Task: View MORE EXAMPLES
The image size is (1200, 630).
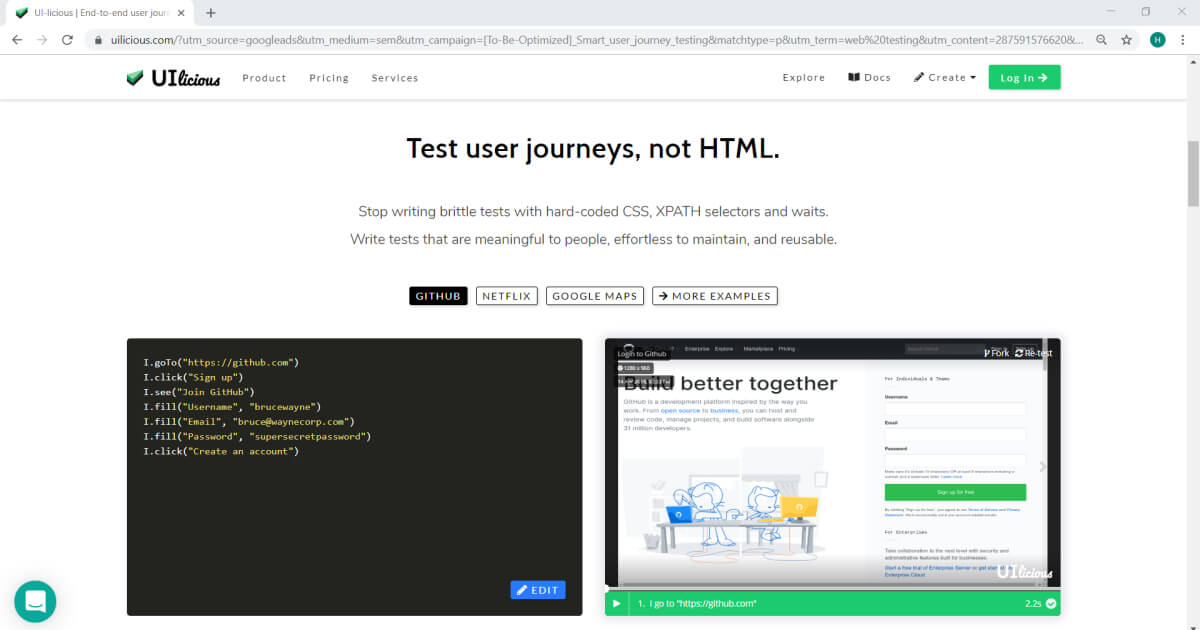Action: [x=714, y=295]
